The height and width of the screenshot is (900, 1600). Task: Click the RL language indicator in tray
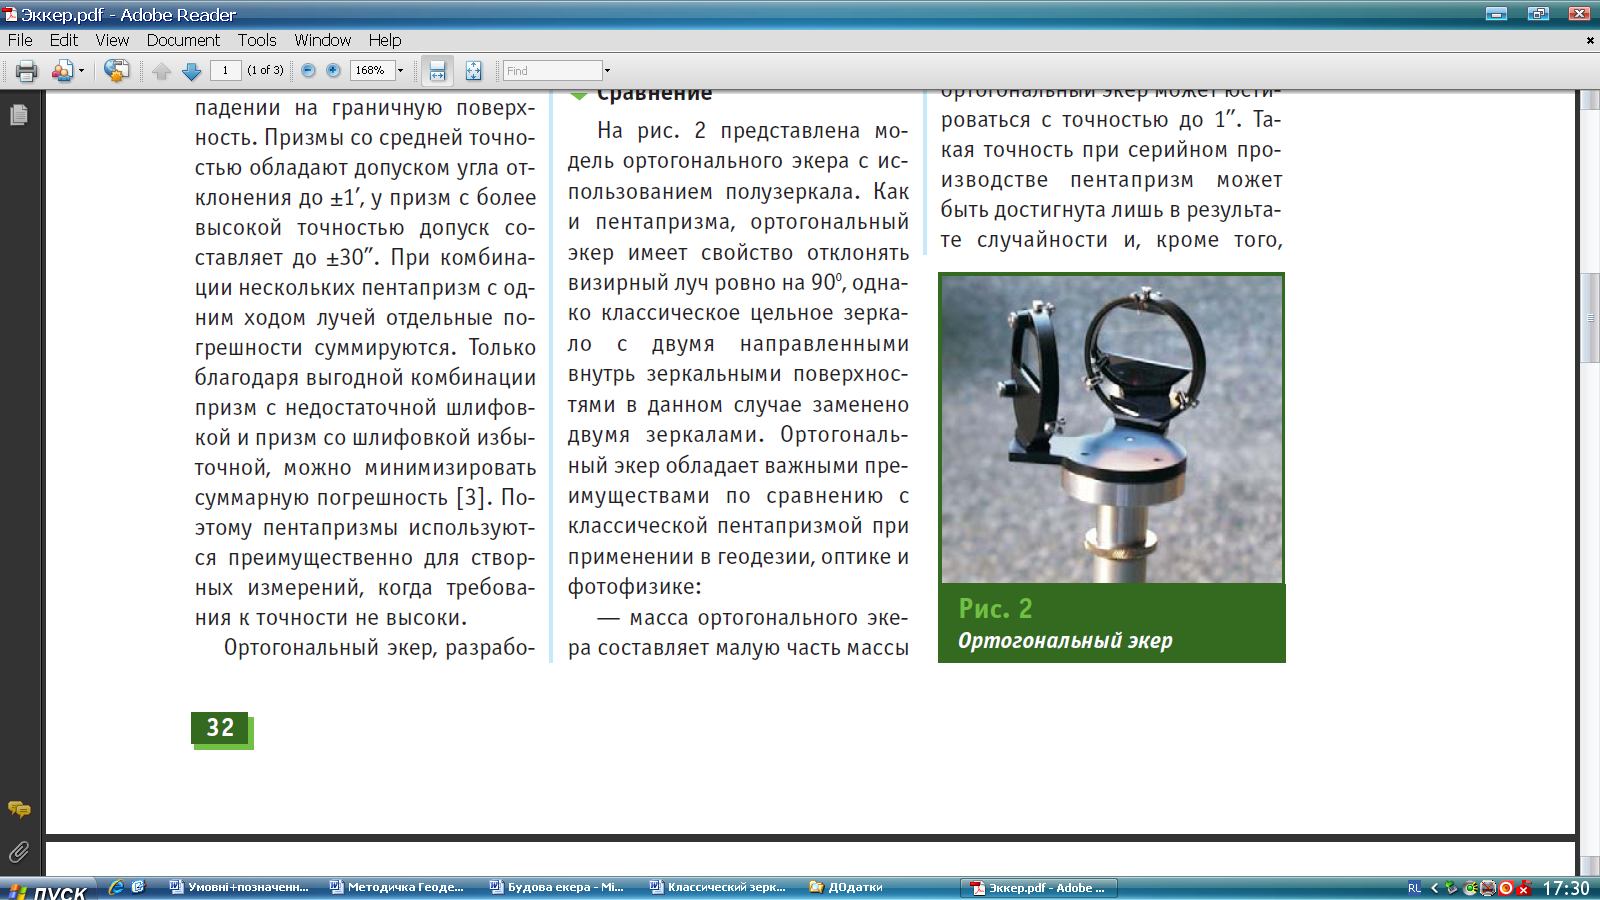point(1414,888)
